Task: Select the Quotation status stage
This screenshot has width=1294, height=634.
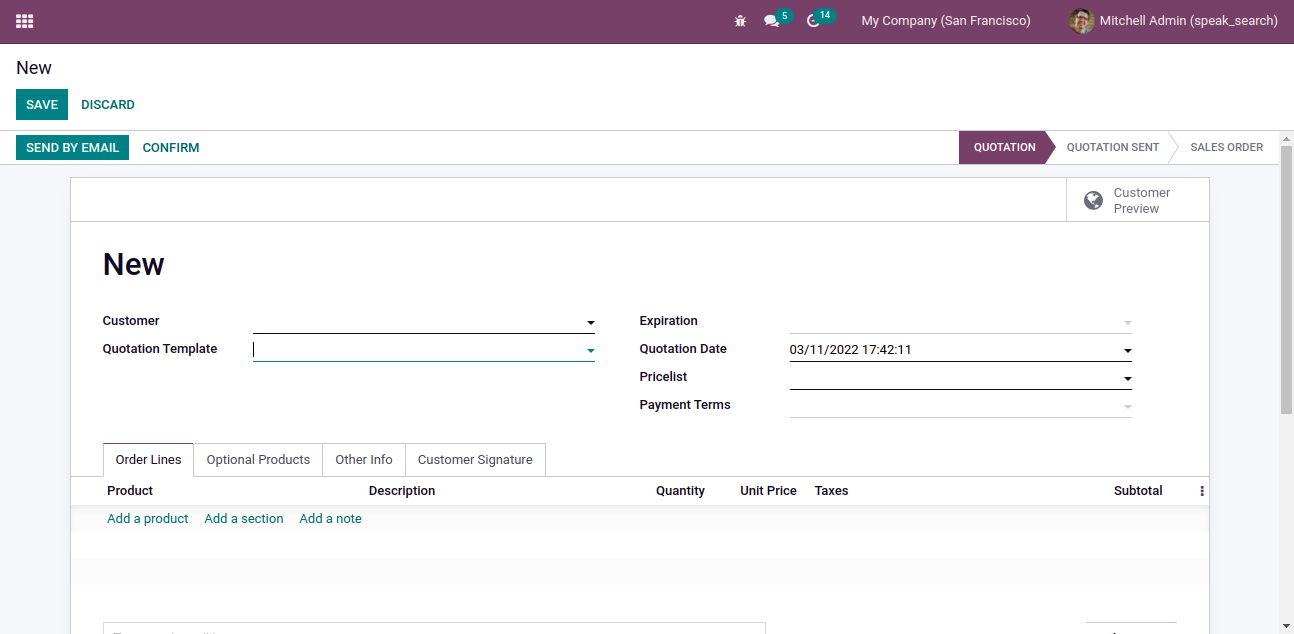Action: (x=1004, y=147)
